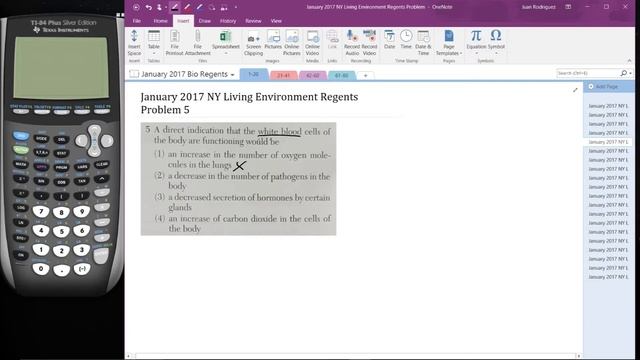Click the calculator's negative (-) key

click(x=82, y=269)
